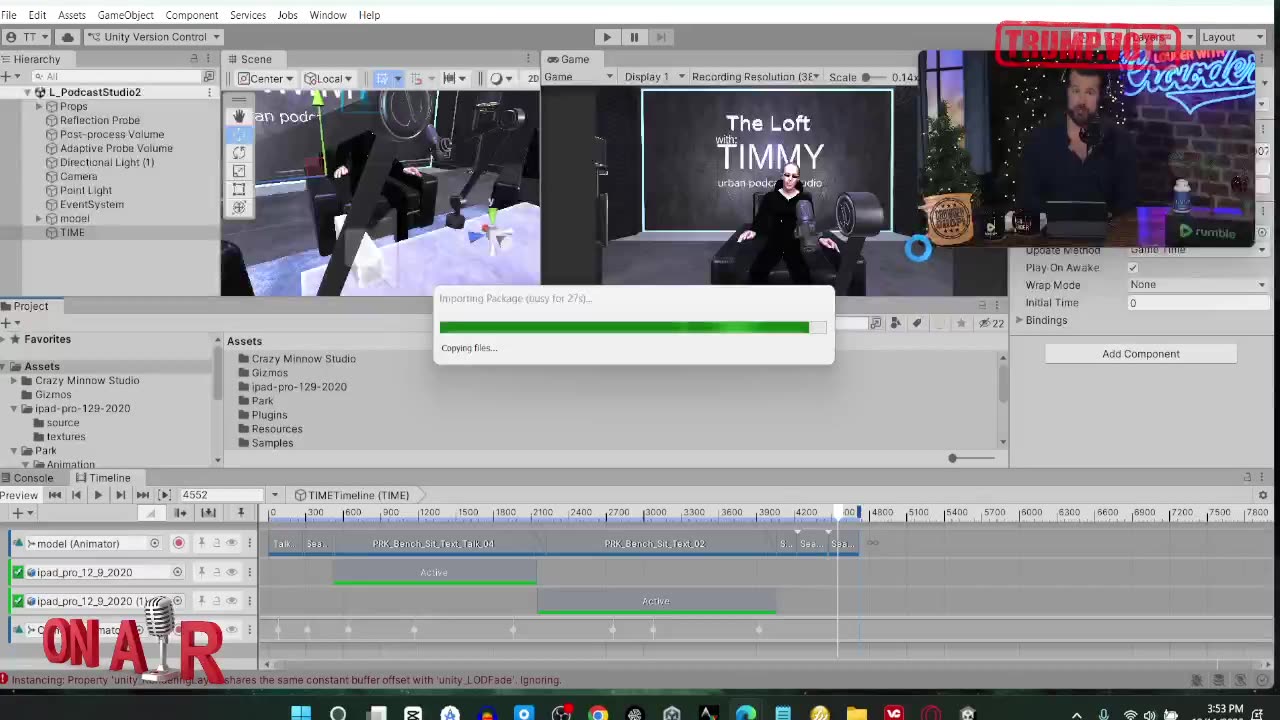Select the Transform tool in Scene view
Screen dimensions: 1280x720
tap(238, 207)
